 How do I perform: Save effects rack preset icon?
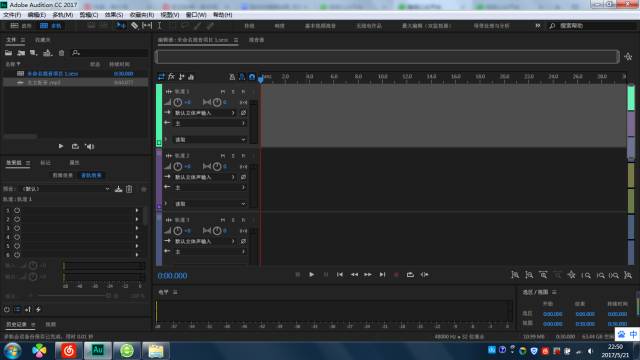(x=118, y=189)
